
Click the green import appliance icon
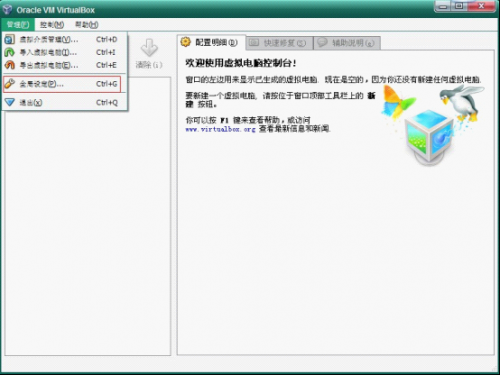pyautogui.click(x=9, y=52)
